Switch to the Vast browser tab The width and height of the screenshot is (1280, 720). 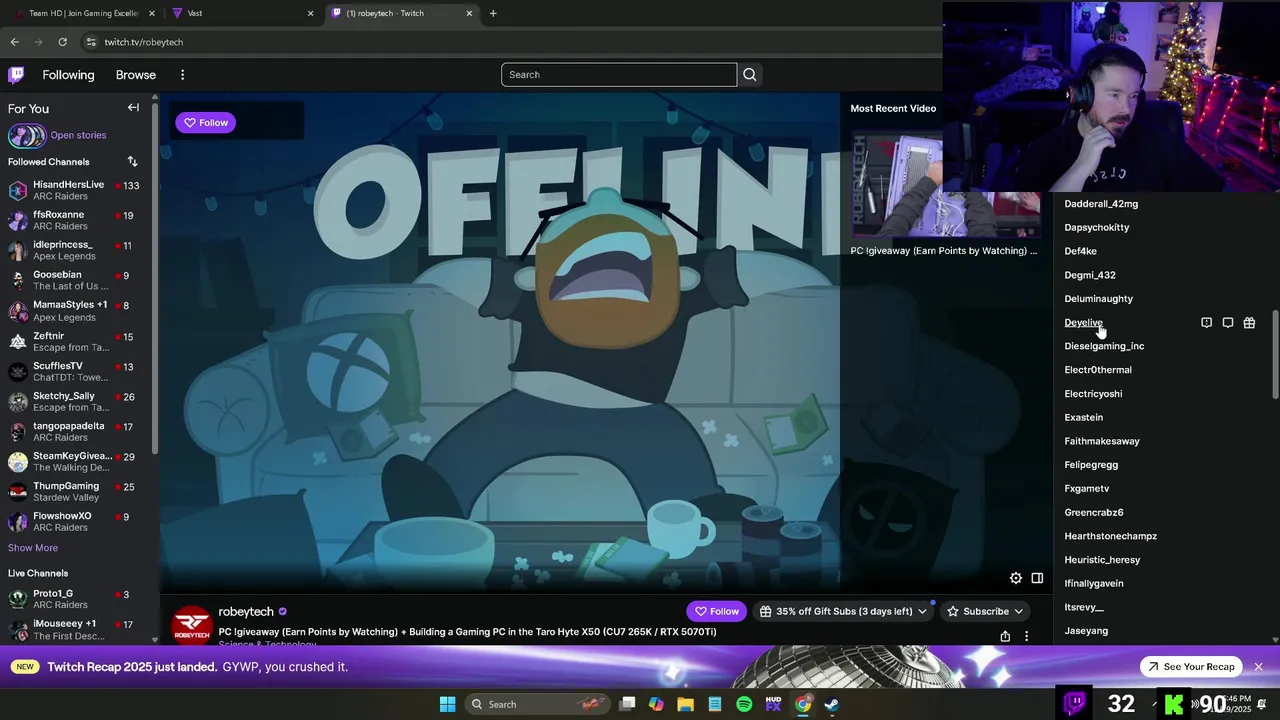tap(242, 13)
